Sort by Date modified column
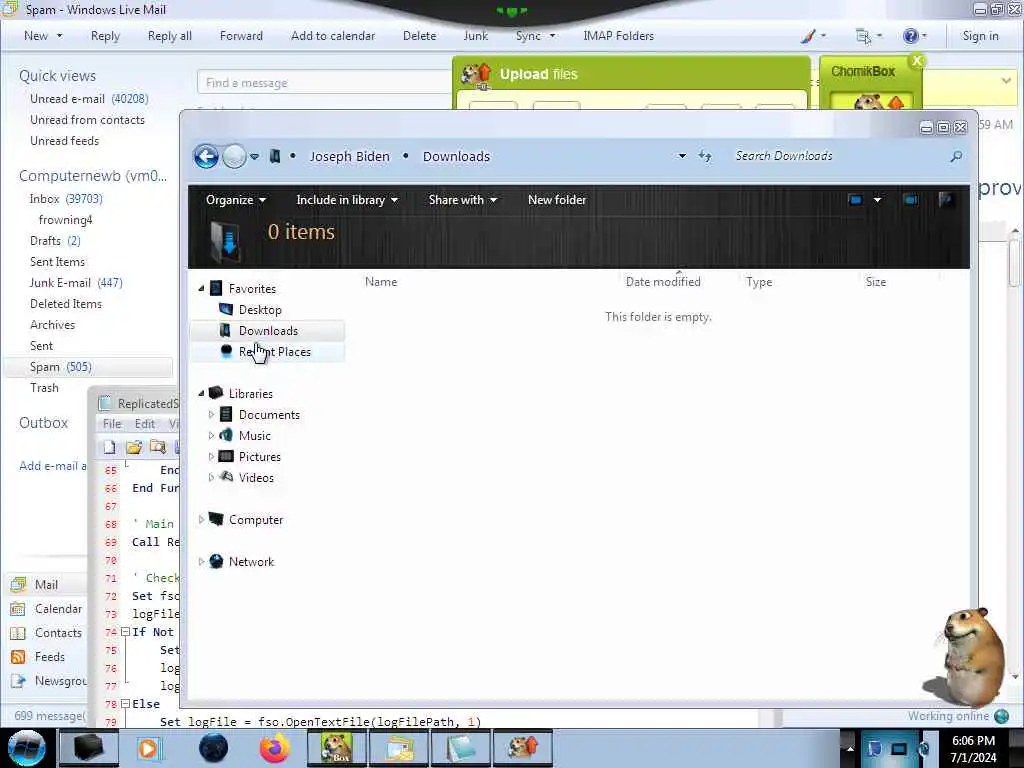 point(663,282)
